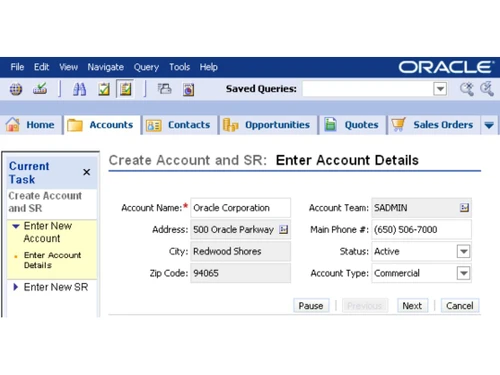Open the Navigate menu
The image size is (500, 375).
tap(105, 67)
